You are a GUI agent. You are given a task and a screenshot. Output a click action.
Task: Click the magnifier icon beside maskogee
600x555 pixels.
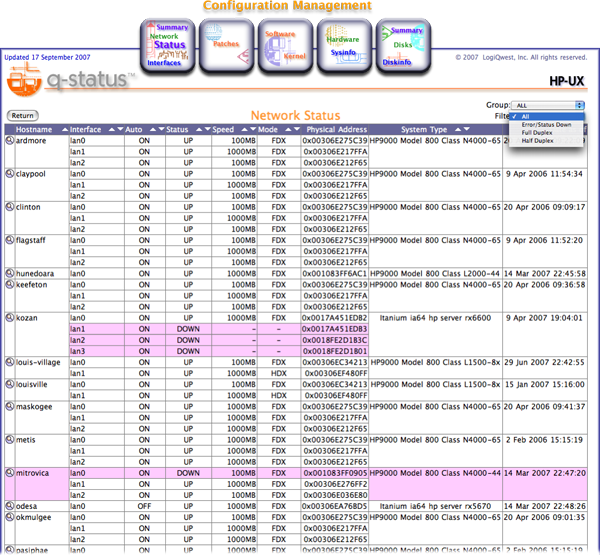coord(10,406)
